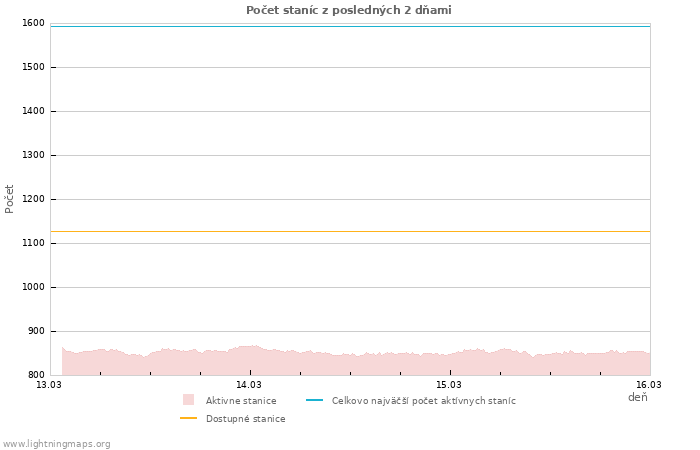Toggle the Dostupné stanice legend label
This screenshot has width=700, height=450.
246,419
